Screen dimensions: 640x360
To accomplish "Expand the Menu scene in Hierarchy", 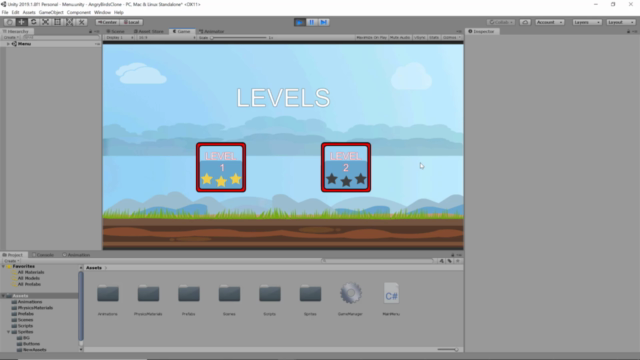I will [x=8, y=44].
